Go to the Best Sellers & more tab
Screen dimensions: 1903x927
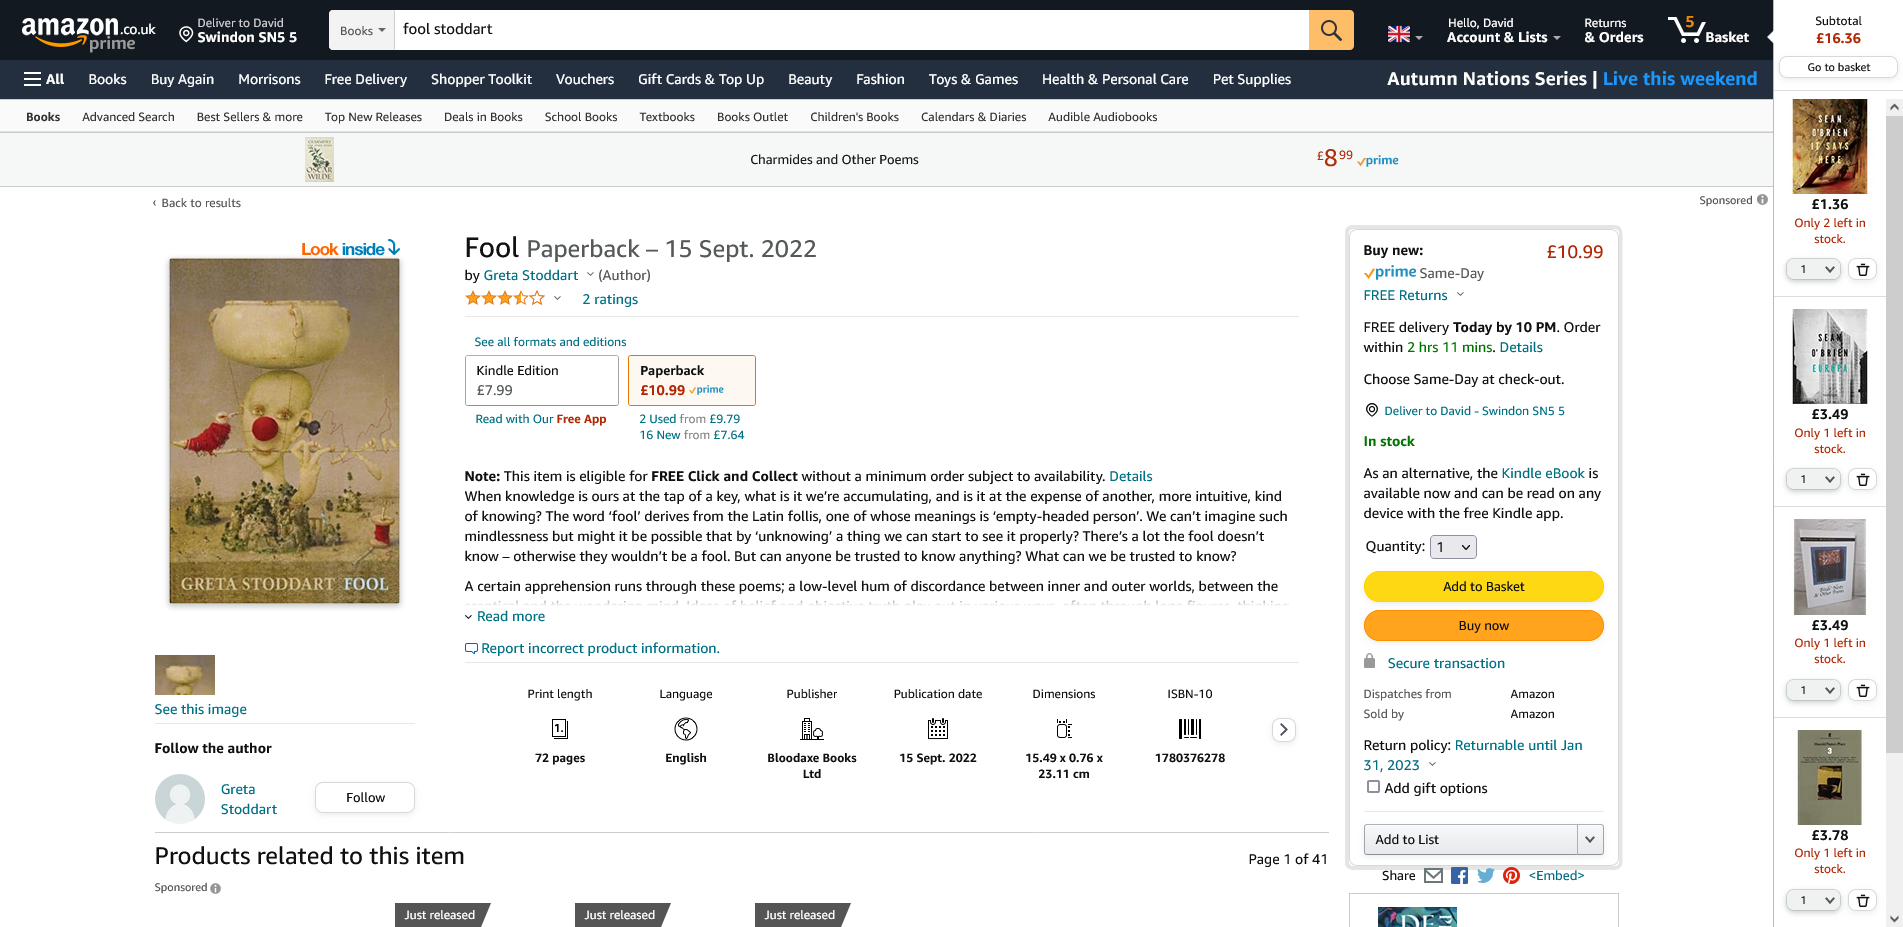point(249,117)
